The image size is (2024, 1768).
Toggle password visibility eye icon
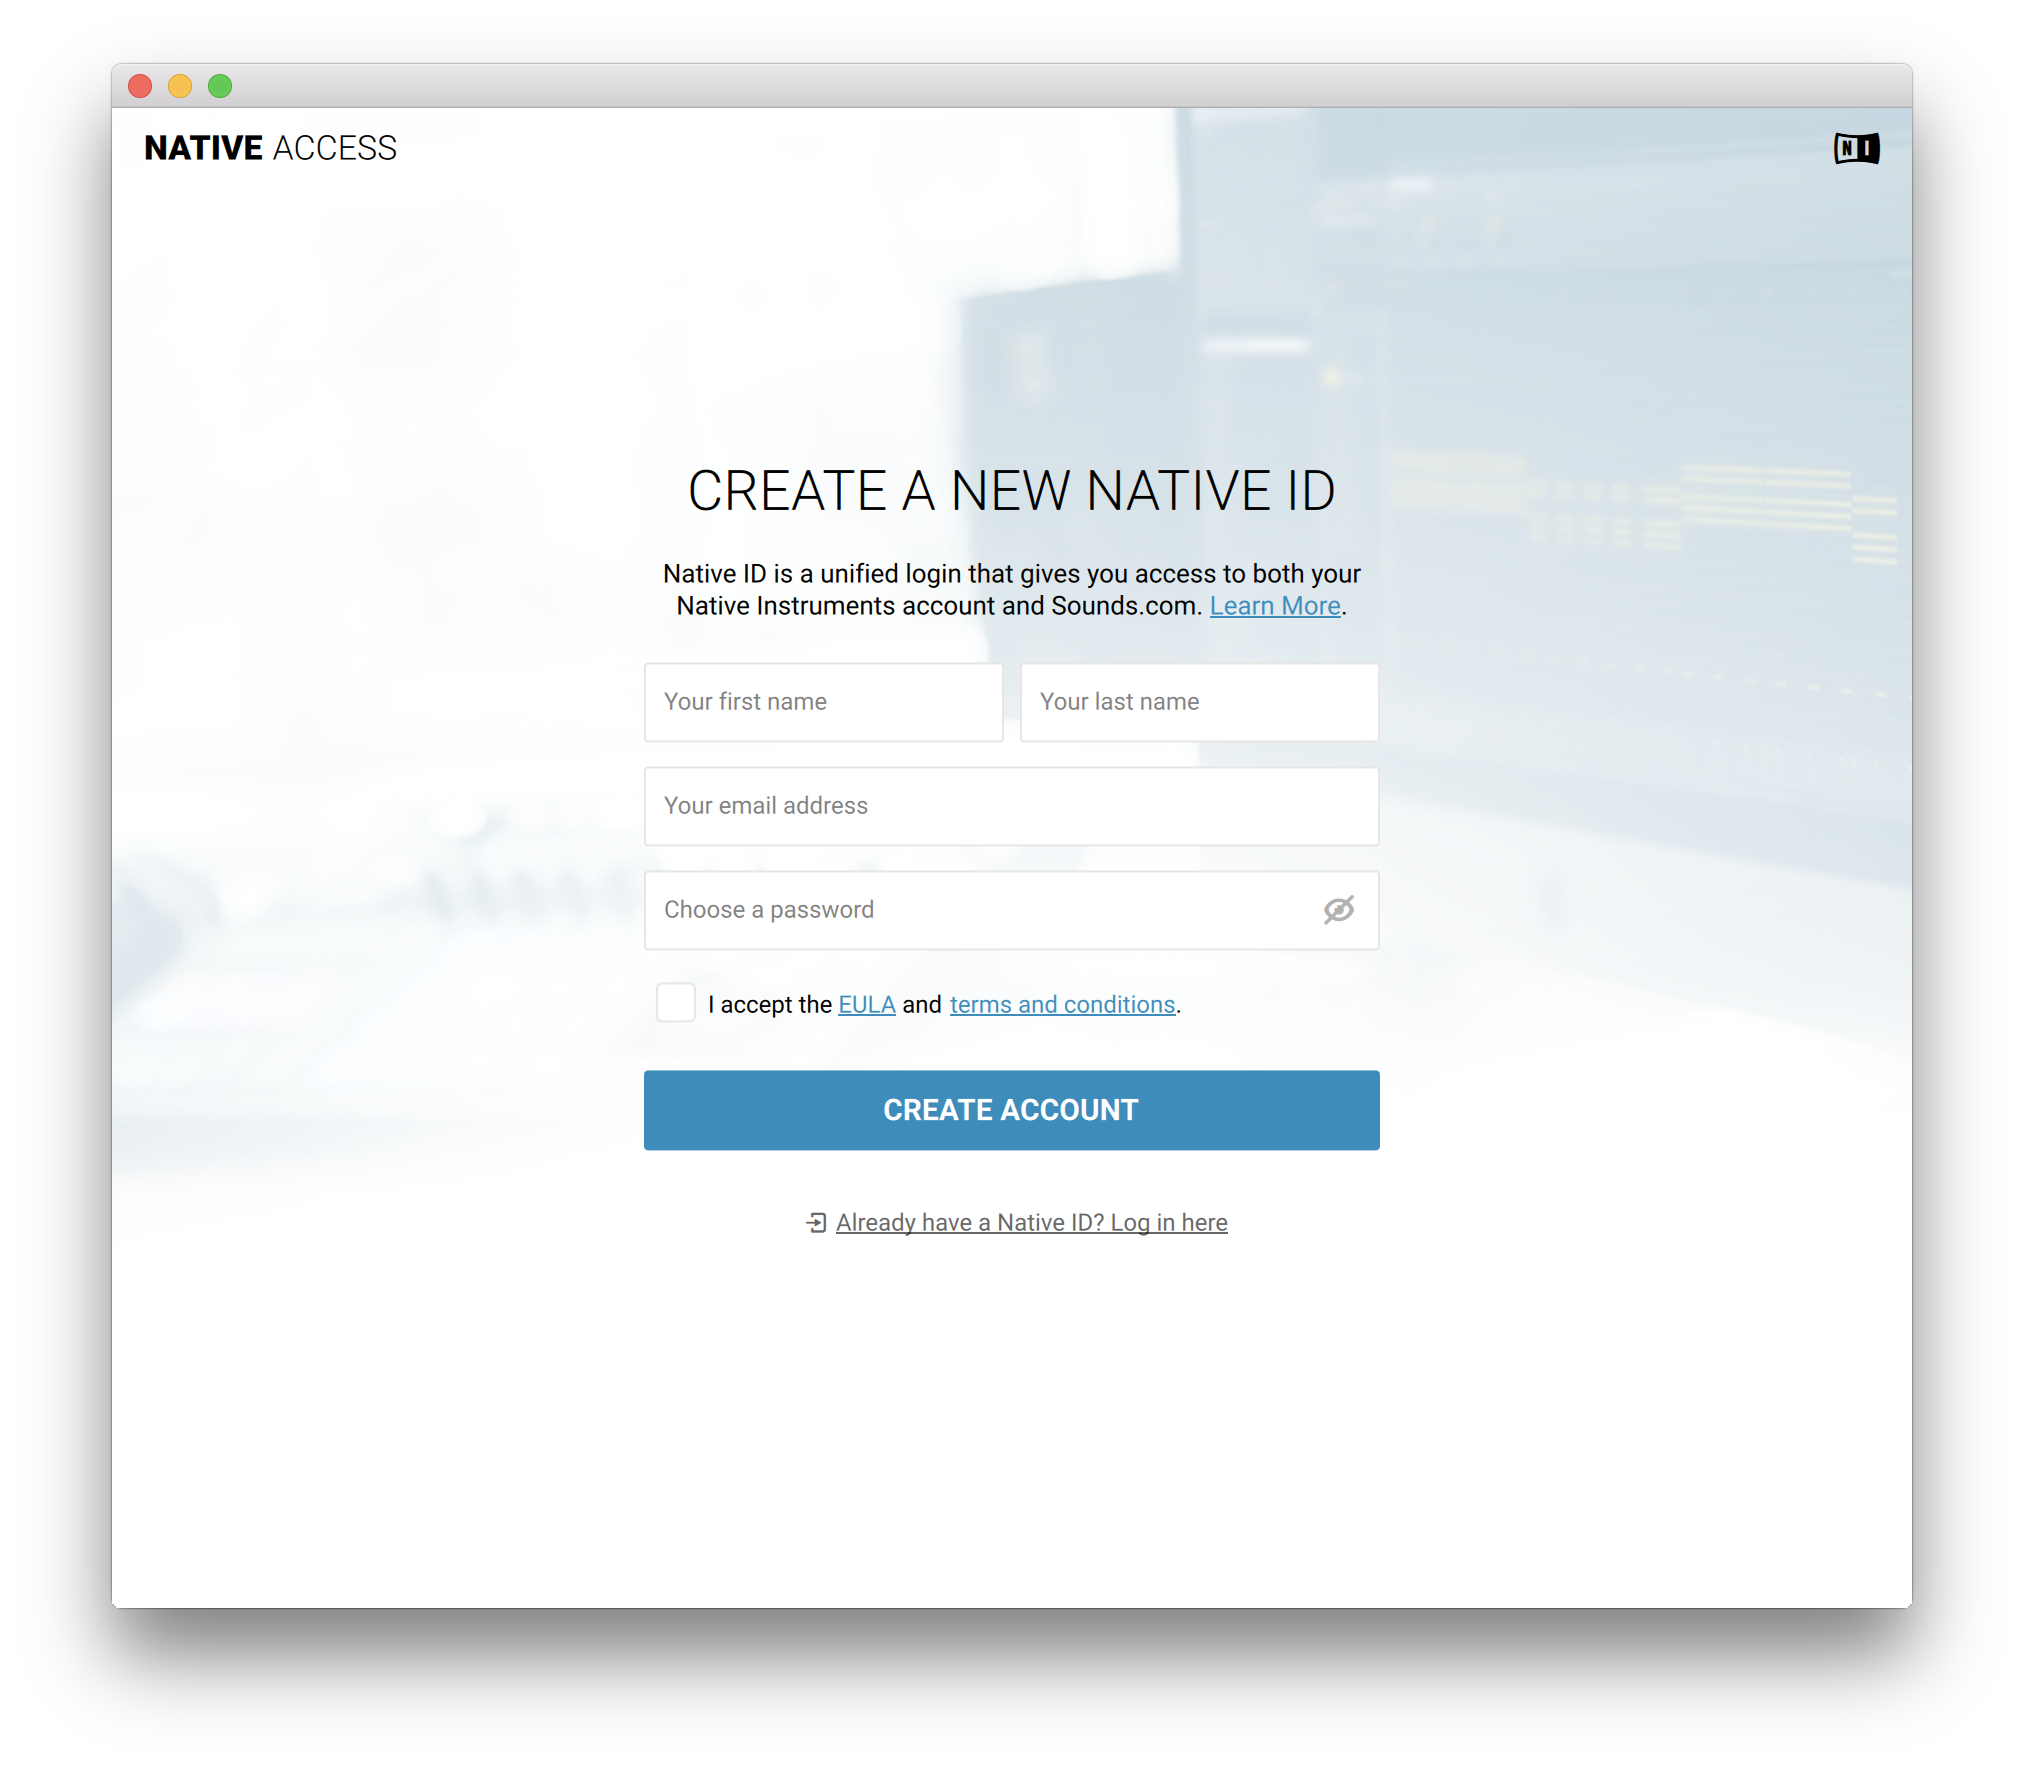[1338, 909]
